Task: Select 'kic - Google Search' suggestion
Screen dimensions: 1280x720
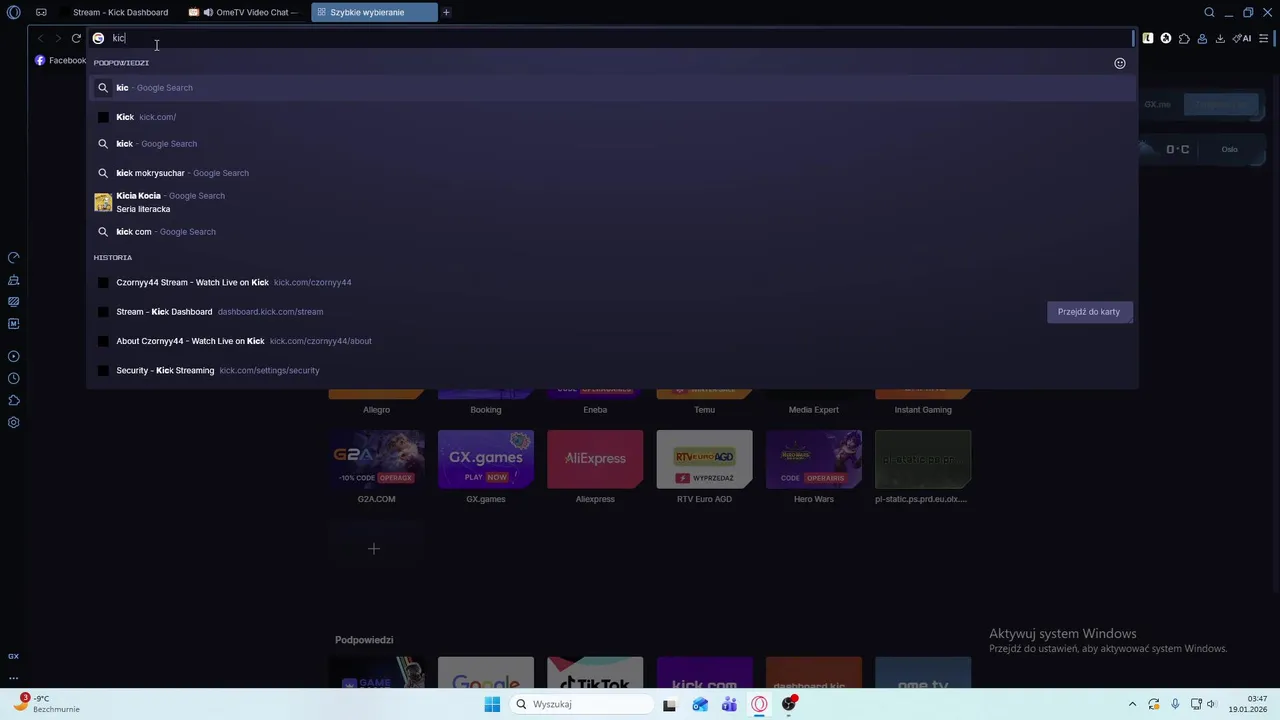Action: [x=614, y=88]
